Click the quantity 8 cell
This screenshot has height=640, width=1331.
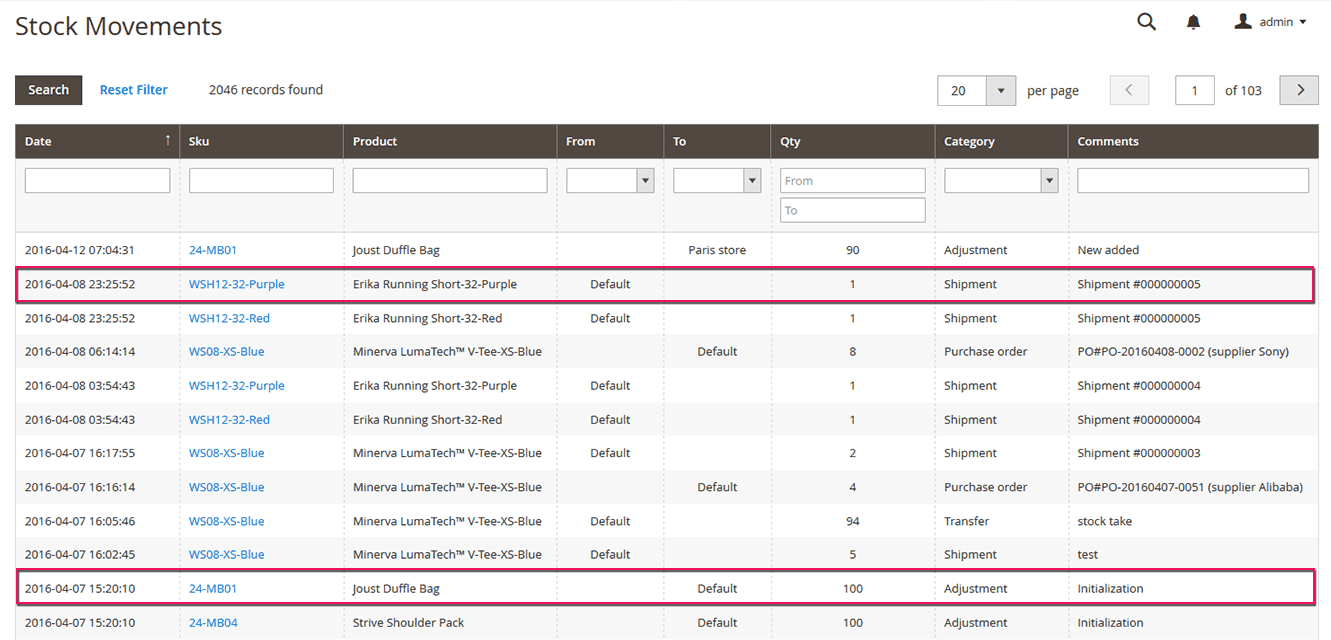point(852,352)
